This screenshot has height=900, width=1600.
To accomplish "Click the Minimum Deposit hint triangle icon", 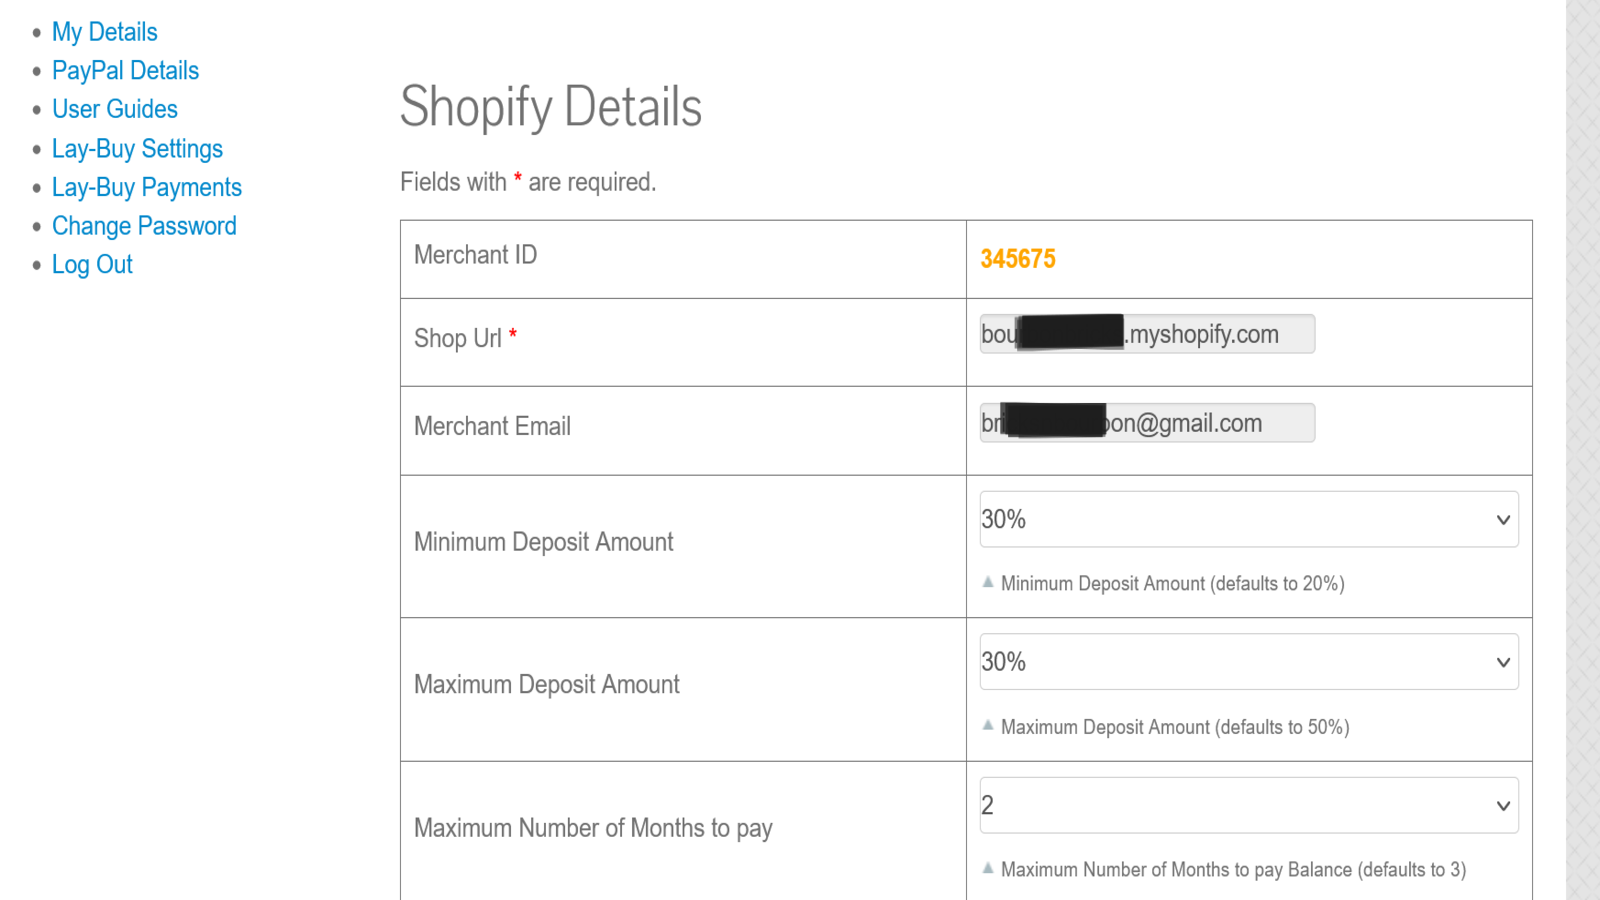I will (x=988, y=582).
